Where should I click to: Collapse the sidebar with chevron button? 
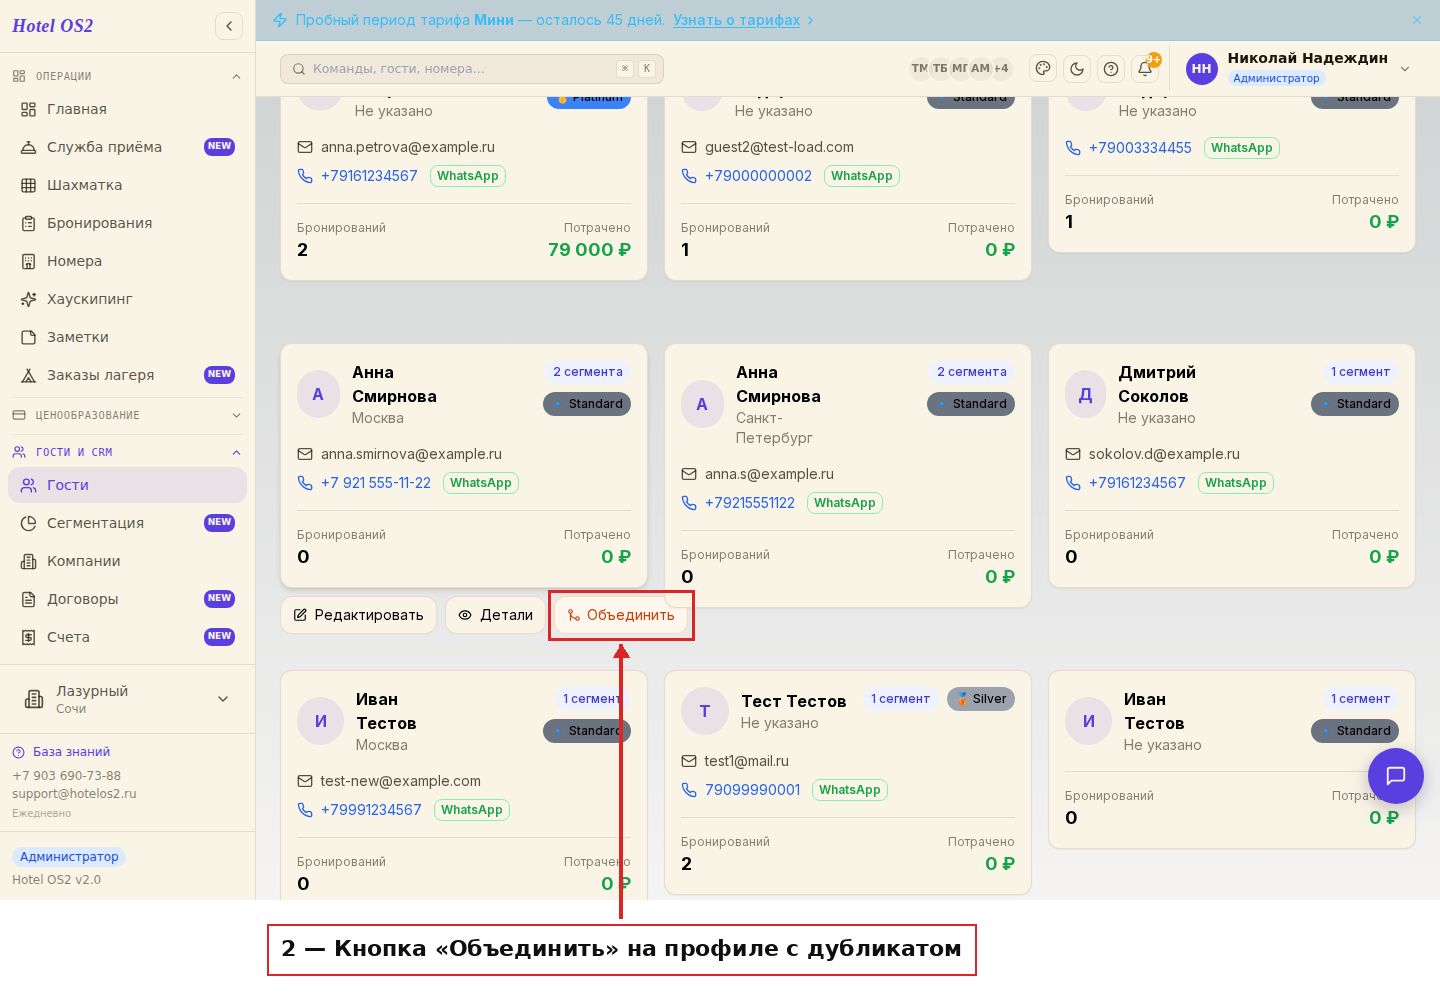pyautogui.click(x=229, y=26)
